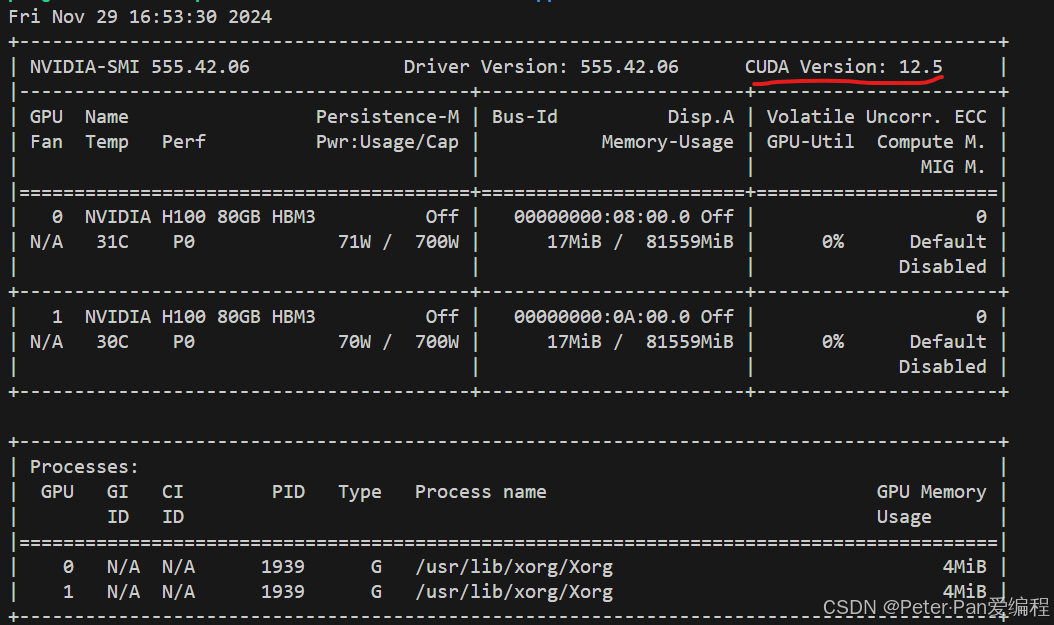Click the "Persistence-M" column header
Image resolution: width=1054 pixels, height=625 pixels.
(387, 117)
